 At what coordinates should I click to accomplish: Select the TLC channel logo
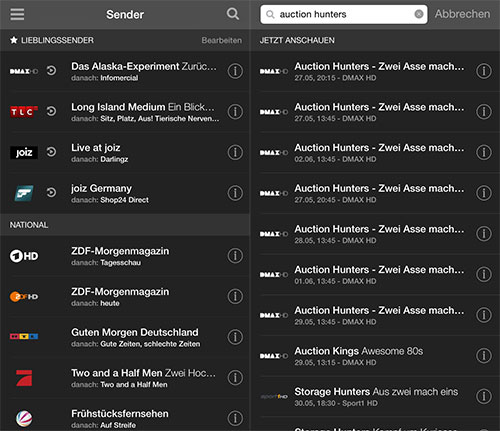point(24,112)
